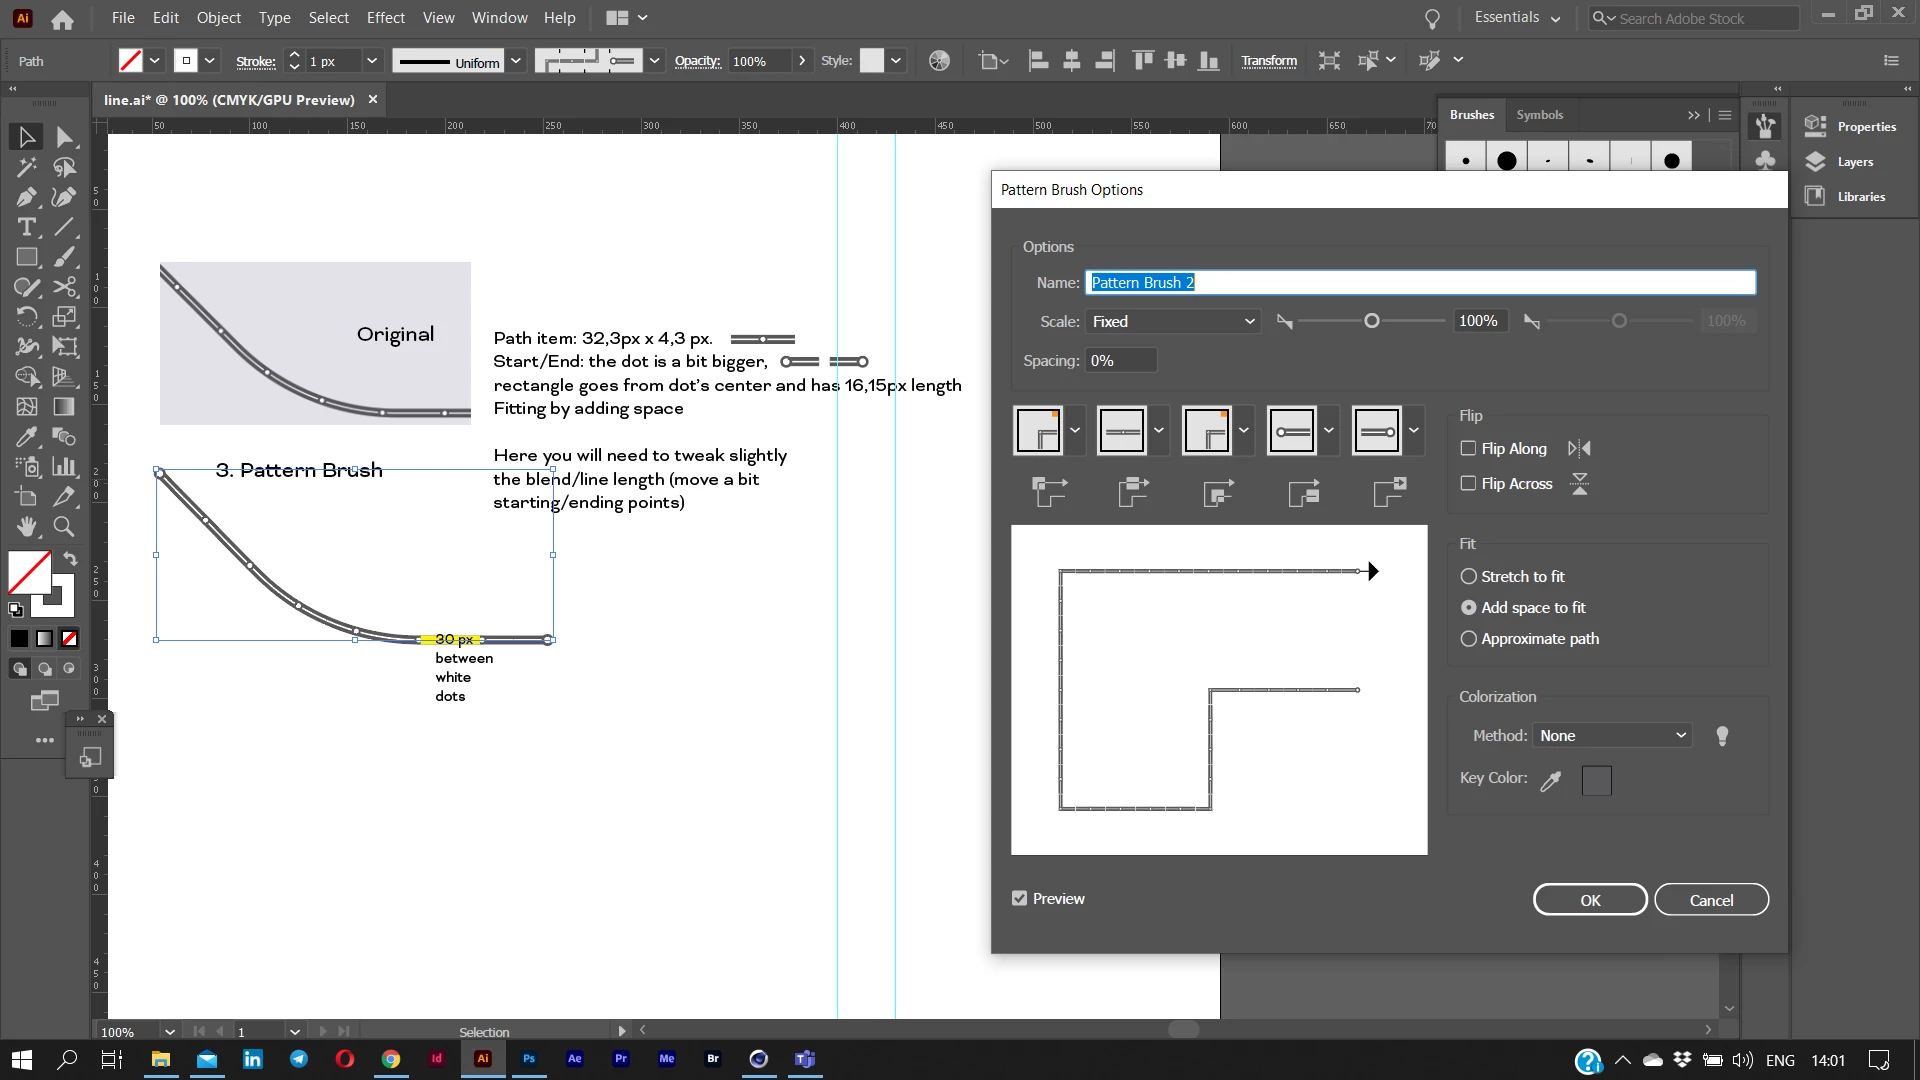Select the Direct Selection tool
This screenshot has height=1080, width=1920.
pyautogui.click(x=65, y=137)
